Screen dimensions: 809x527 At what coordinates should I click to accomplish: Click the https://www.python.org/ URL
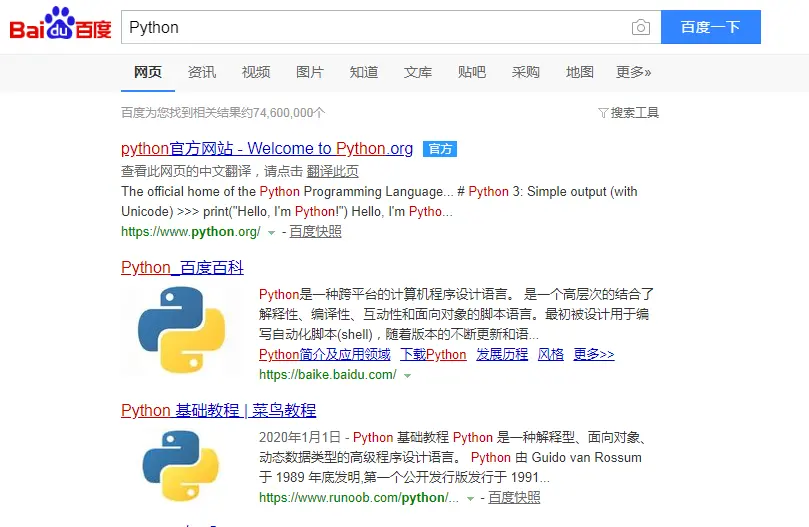click(191, 232)
